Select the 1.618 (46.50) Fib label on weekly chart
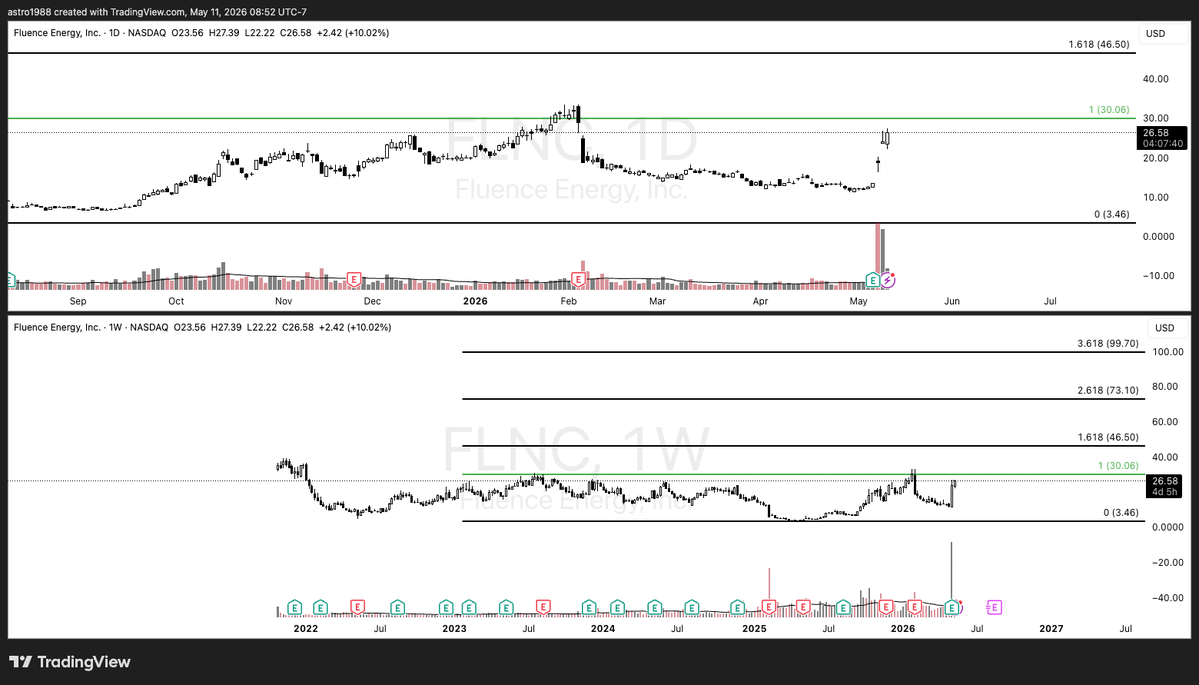 click(x=1108, y=437)
